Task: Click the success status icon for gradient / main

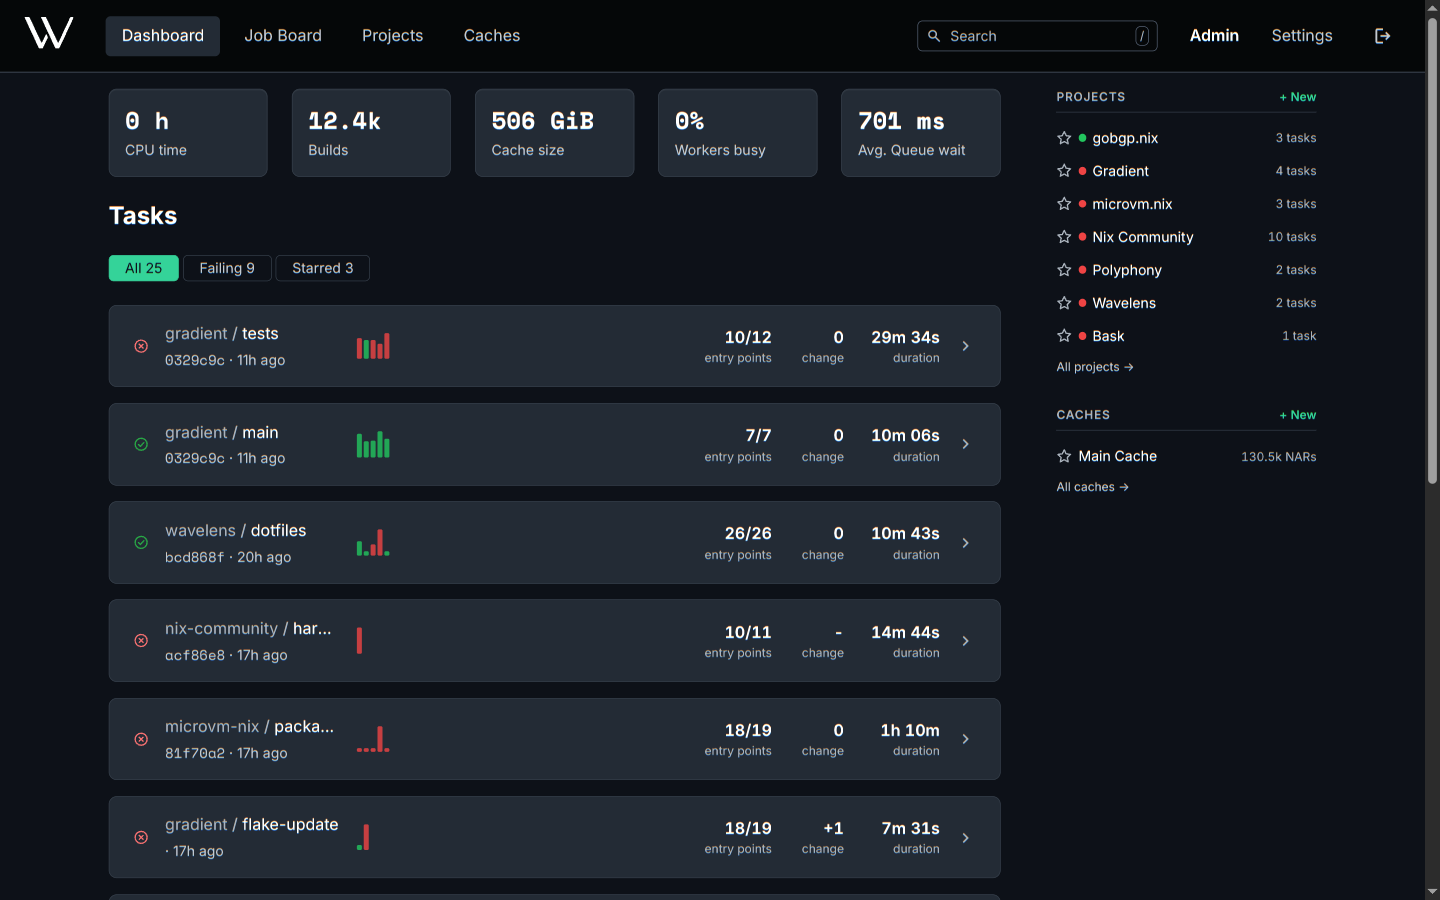Action: tap(141, 444)
